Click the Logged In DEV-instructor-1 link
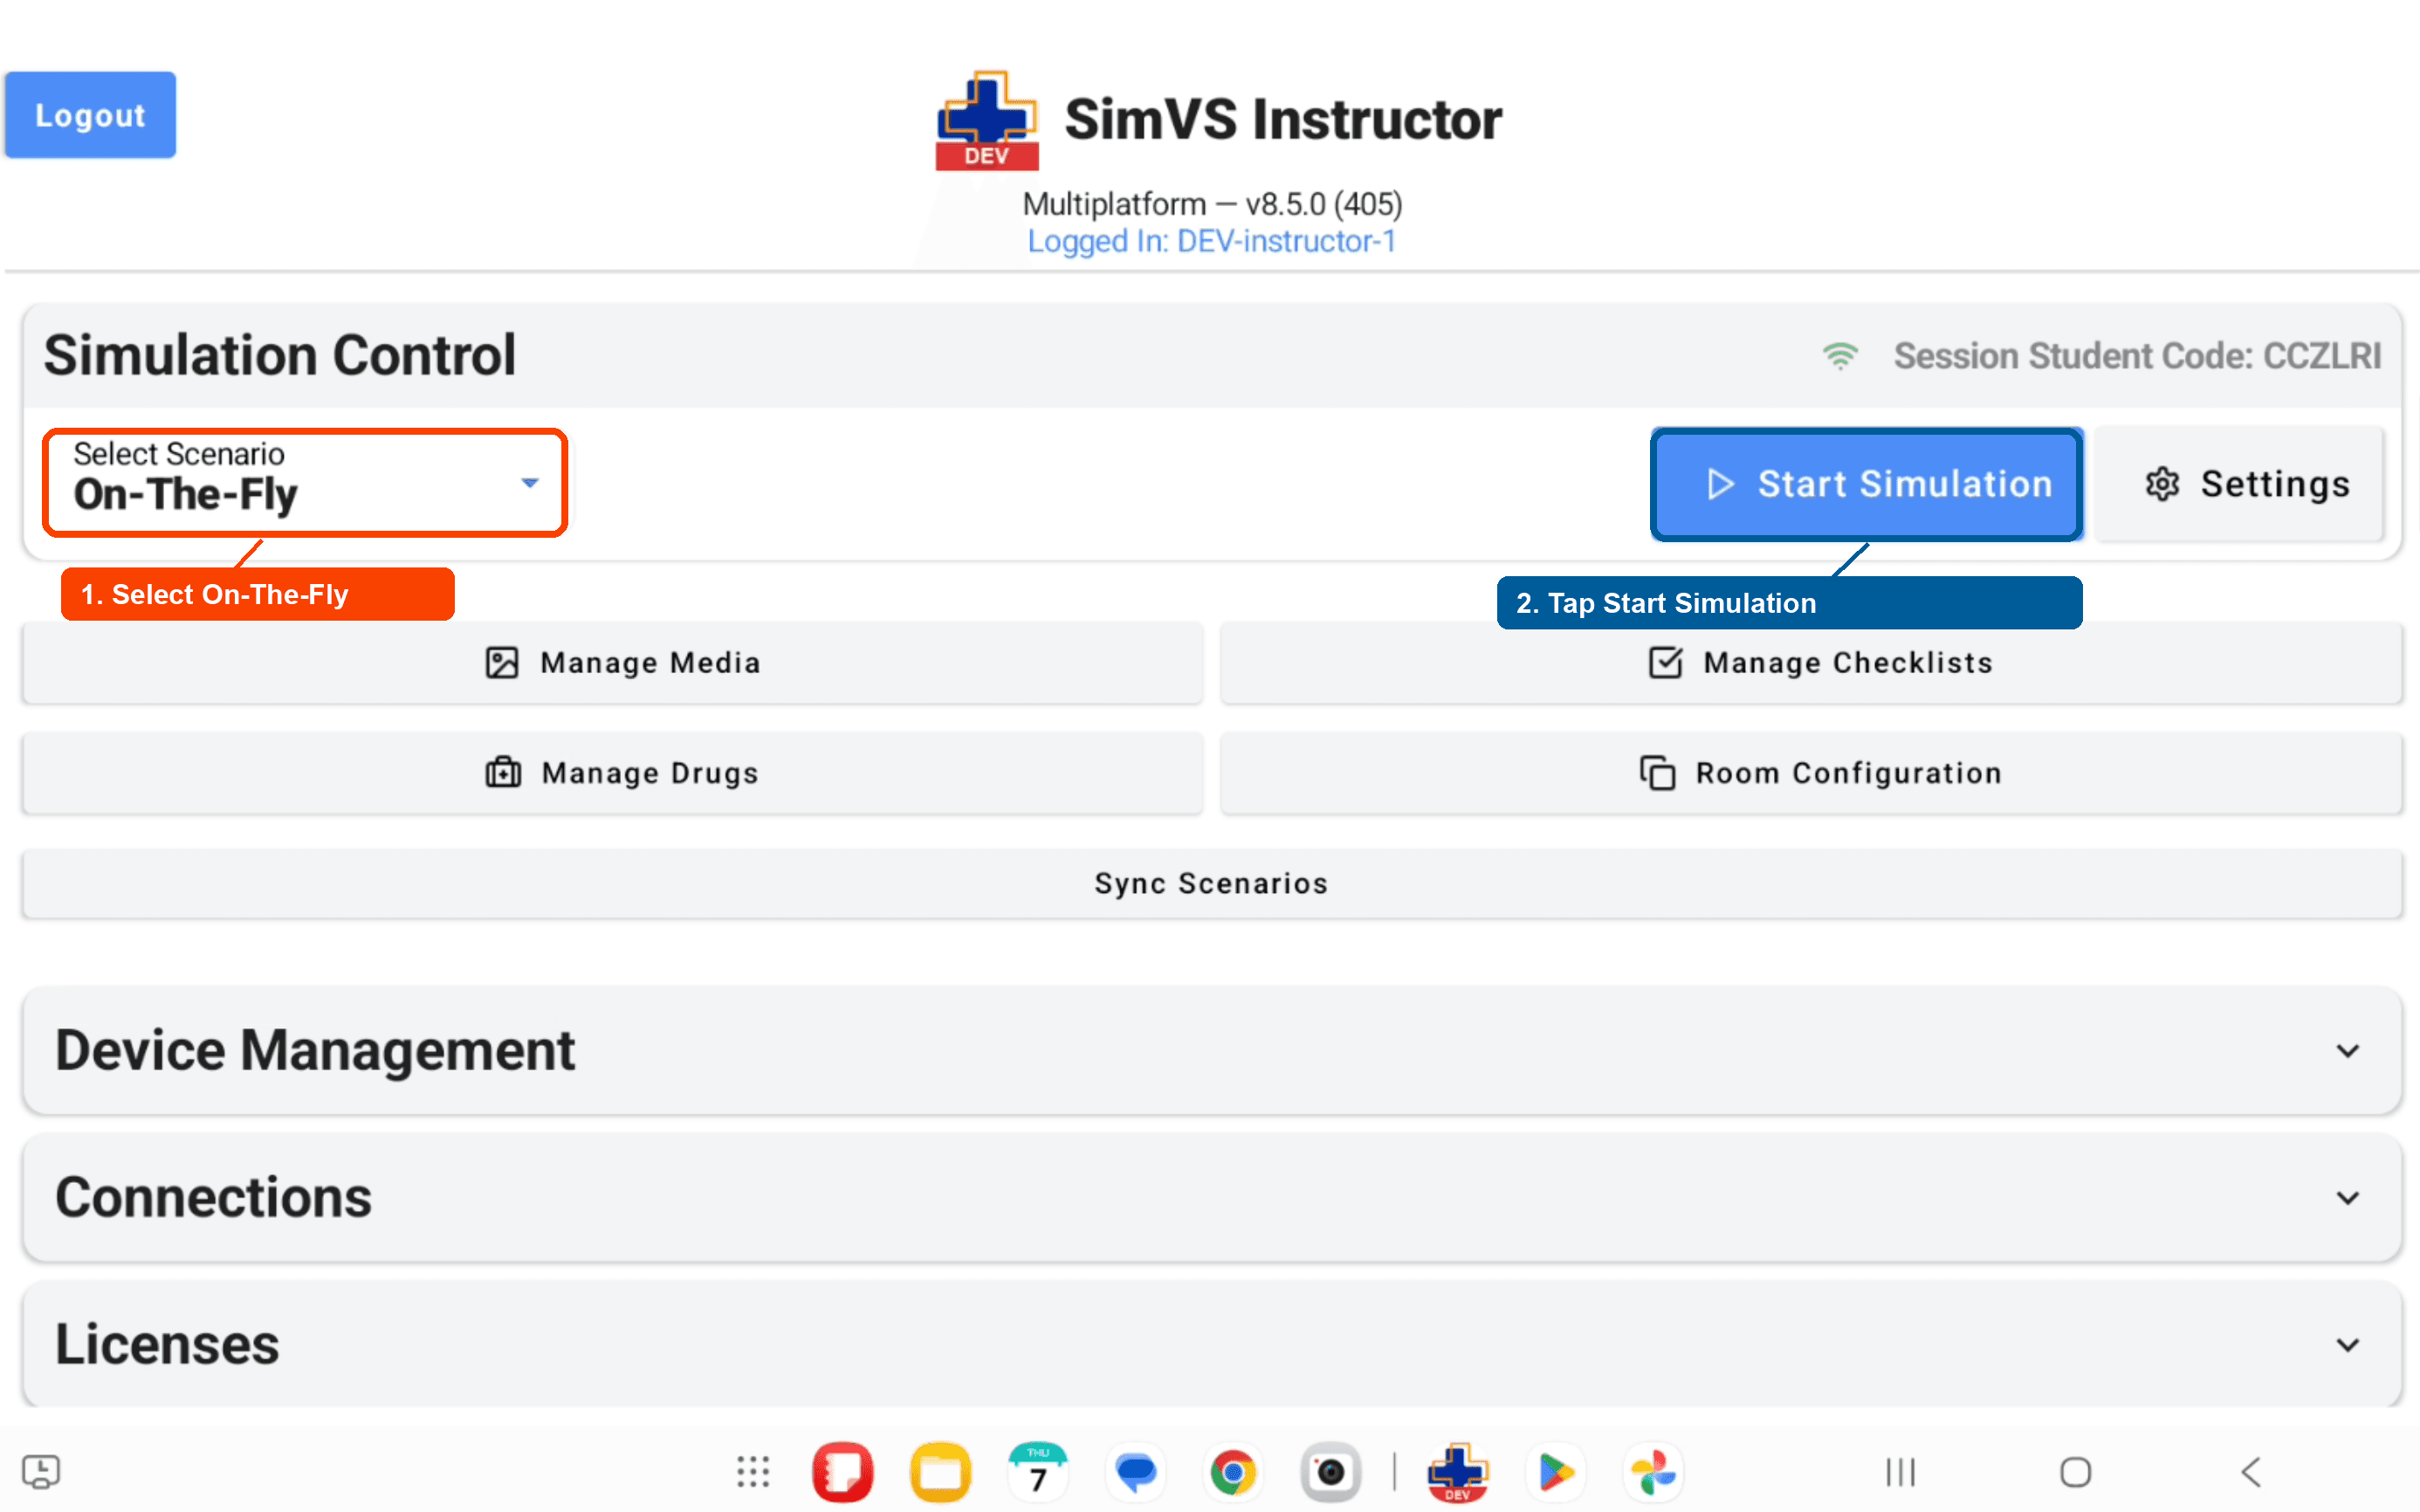 1211,241
